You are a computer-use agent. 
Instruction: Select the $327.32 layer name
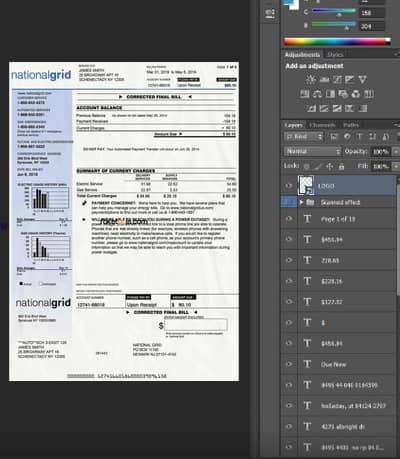pos(332,302)
